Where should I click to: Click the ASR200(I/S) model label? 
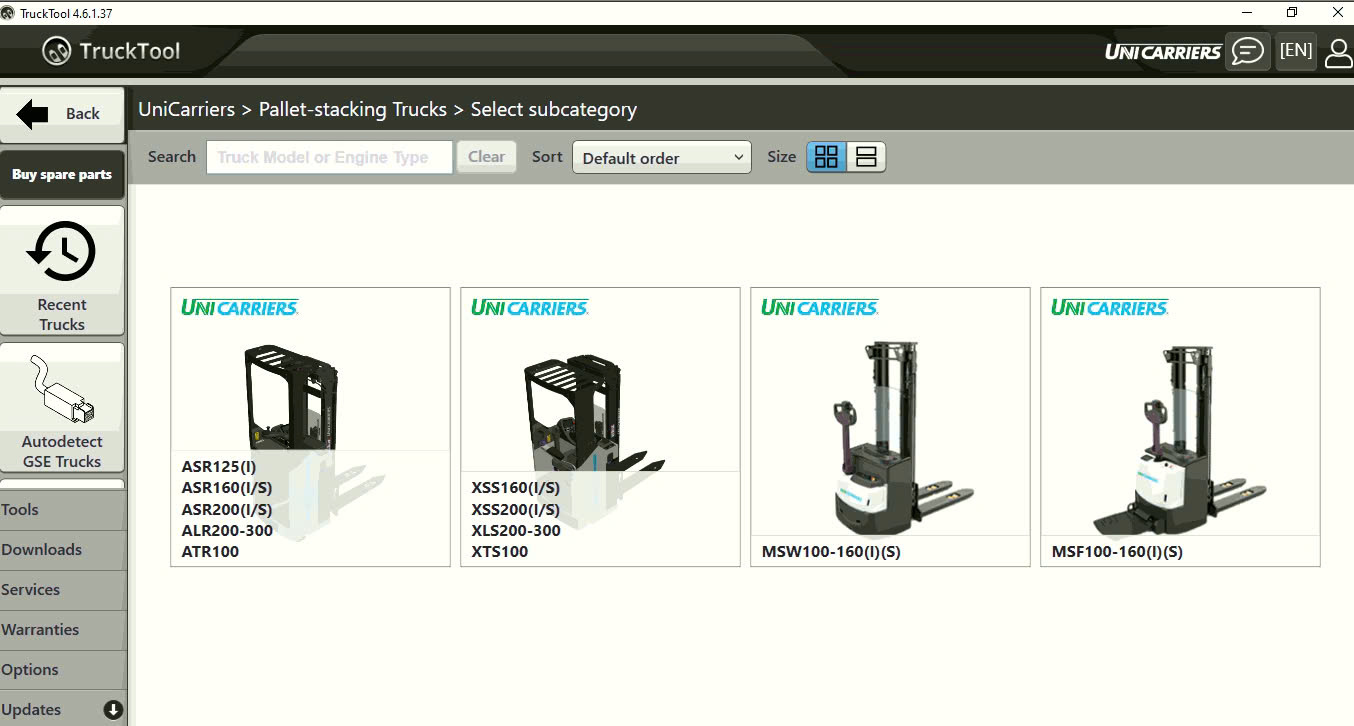[x=227, y=510]
